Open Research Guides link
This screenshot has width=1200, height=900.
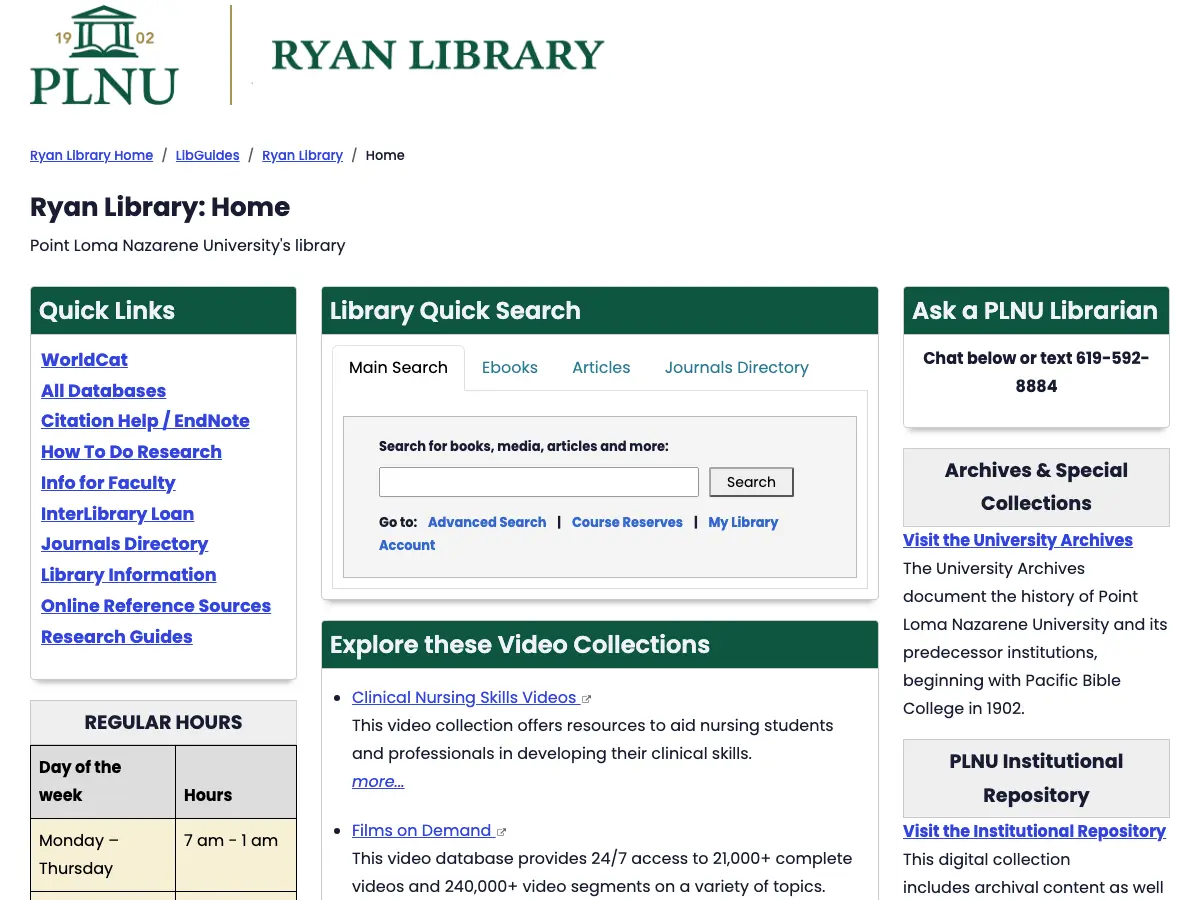[x=116, y=637]
